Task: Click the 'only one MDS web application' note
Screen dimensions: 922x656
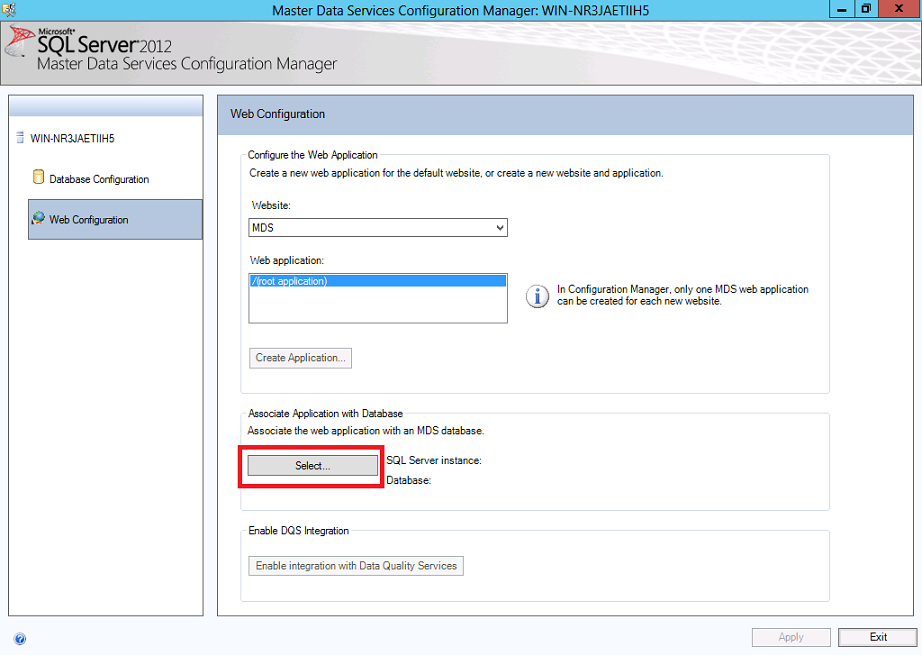Action: [683, 295]
